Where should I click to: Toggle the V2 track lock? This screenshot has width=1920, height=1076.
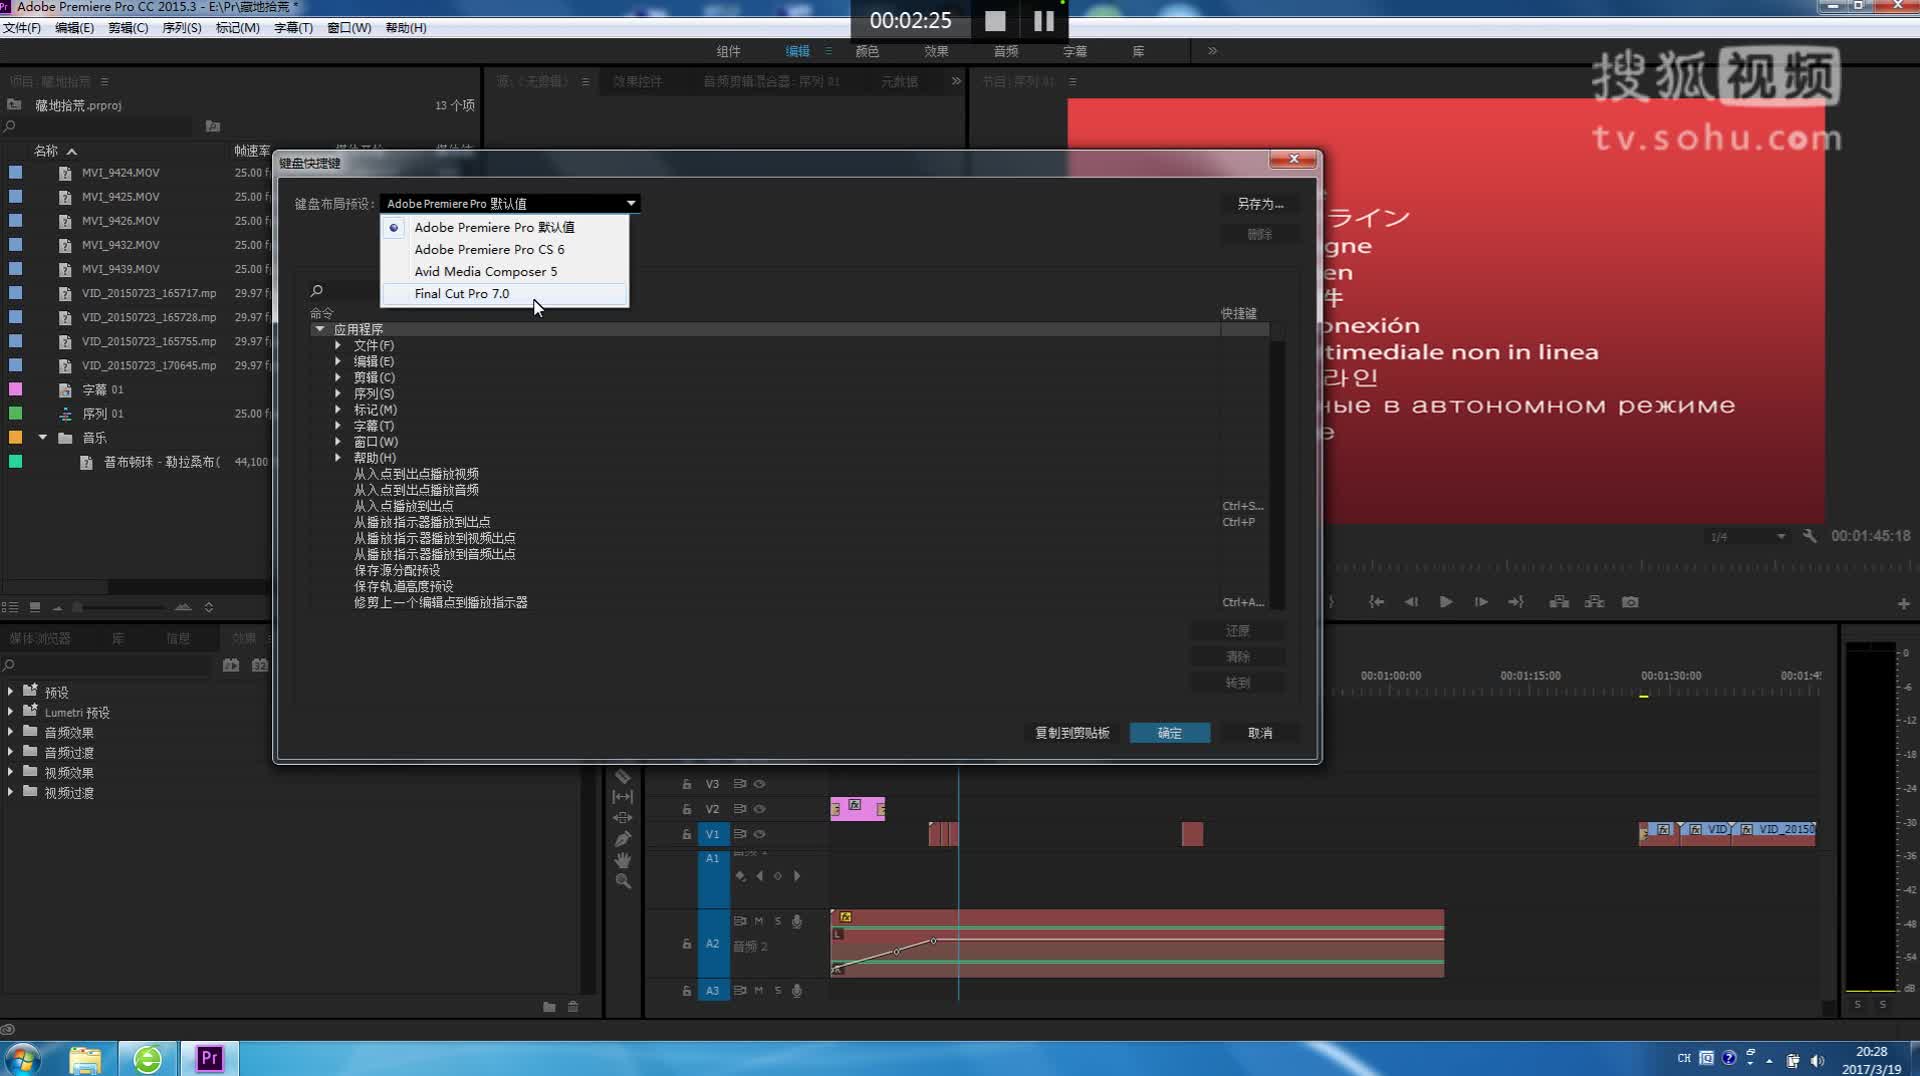point(686,809)
